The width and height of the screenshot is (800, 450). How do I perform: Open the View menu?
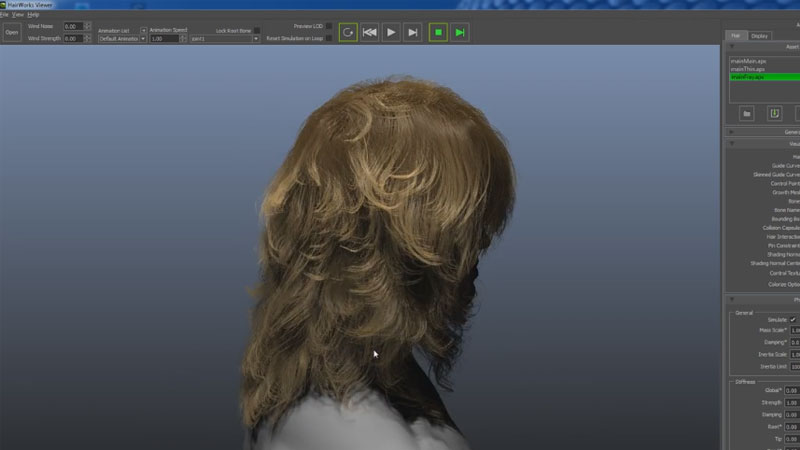pyautogui.click(x=18, y=15)
